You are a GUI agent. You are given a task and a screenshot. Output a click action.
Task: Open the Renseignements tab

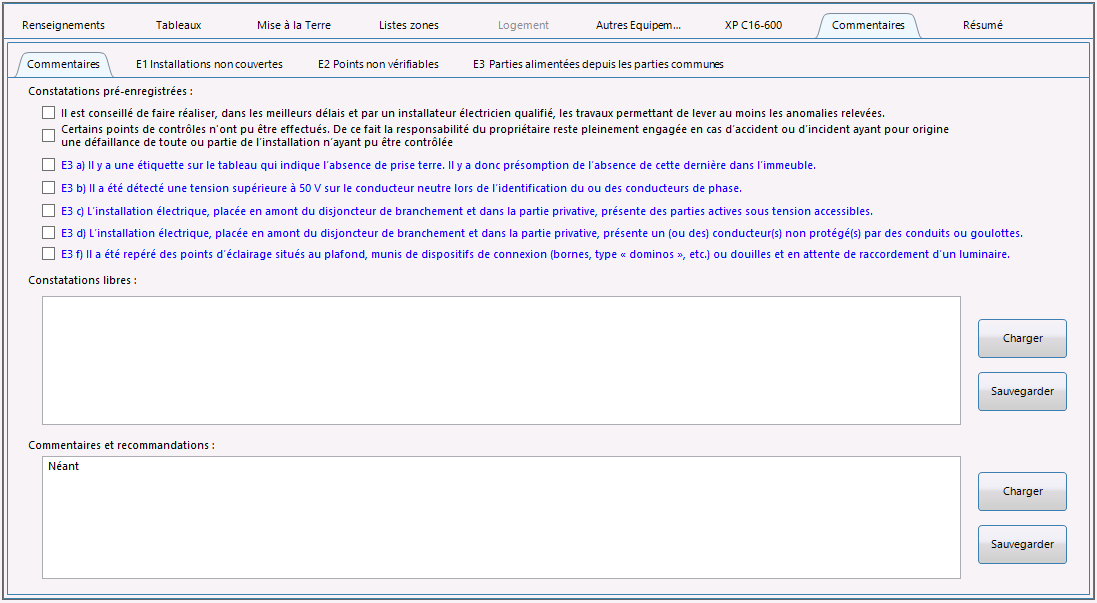click(x=63, y=25)
